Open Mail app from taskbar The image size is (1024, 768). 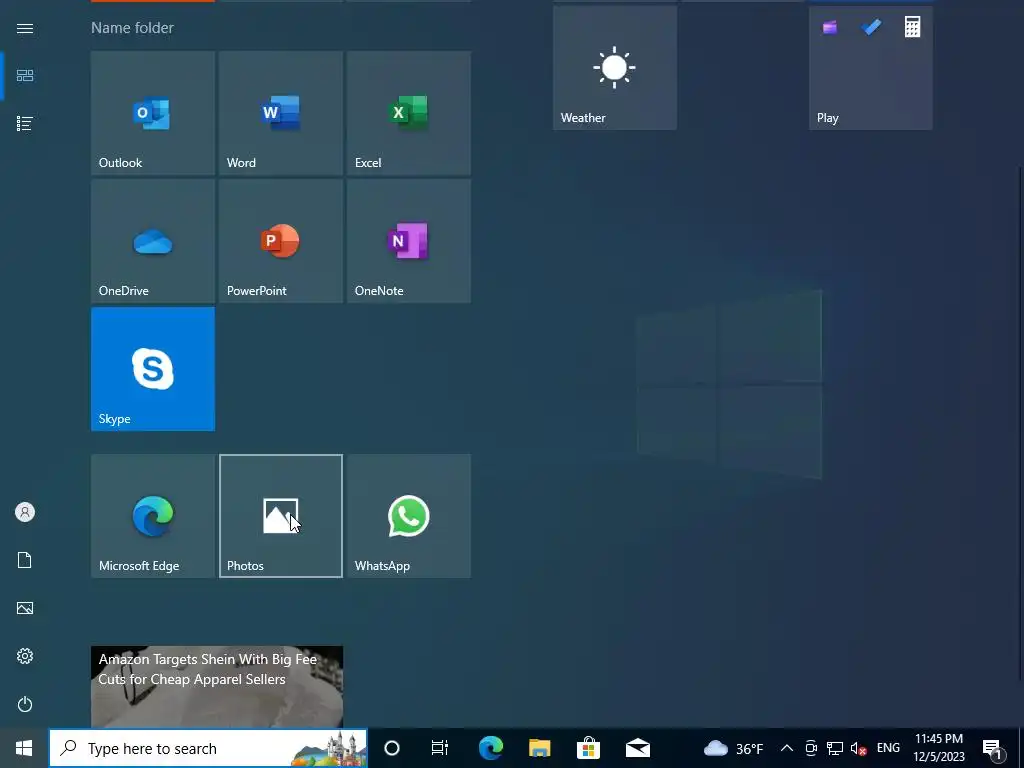coord(637,748)
